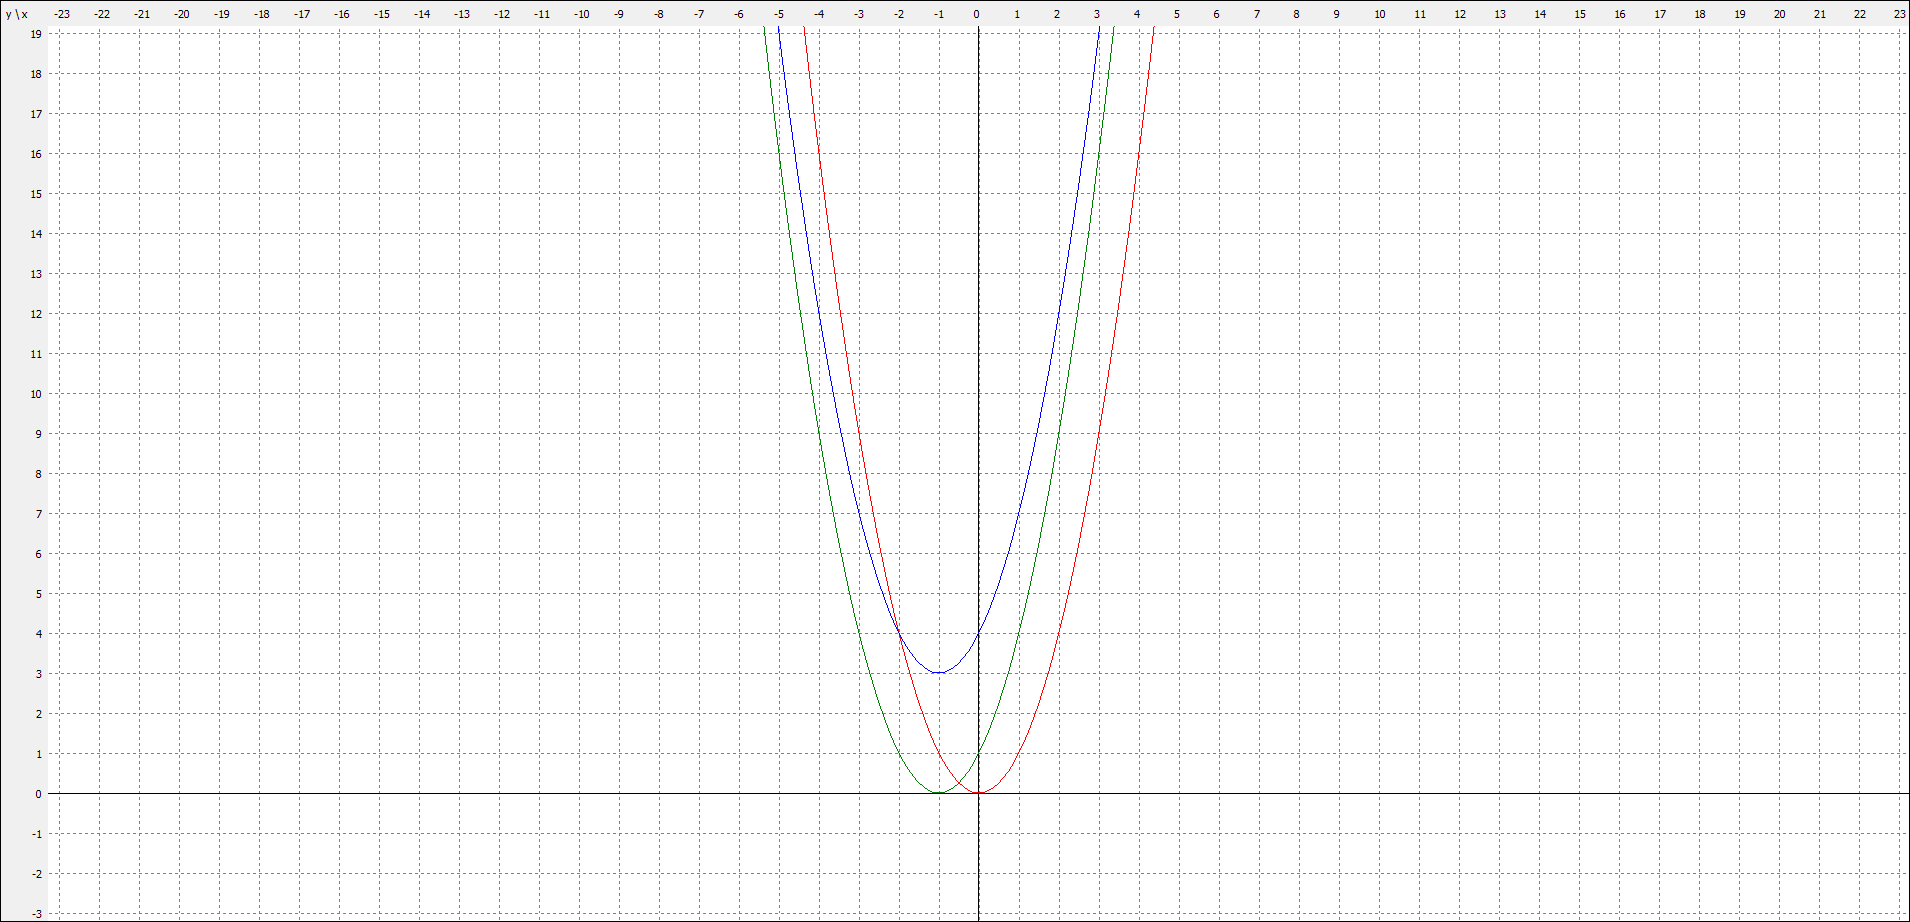Click where the blue and red curves intersect

(x=898, y=633)
